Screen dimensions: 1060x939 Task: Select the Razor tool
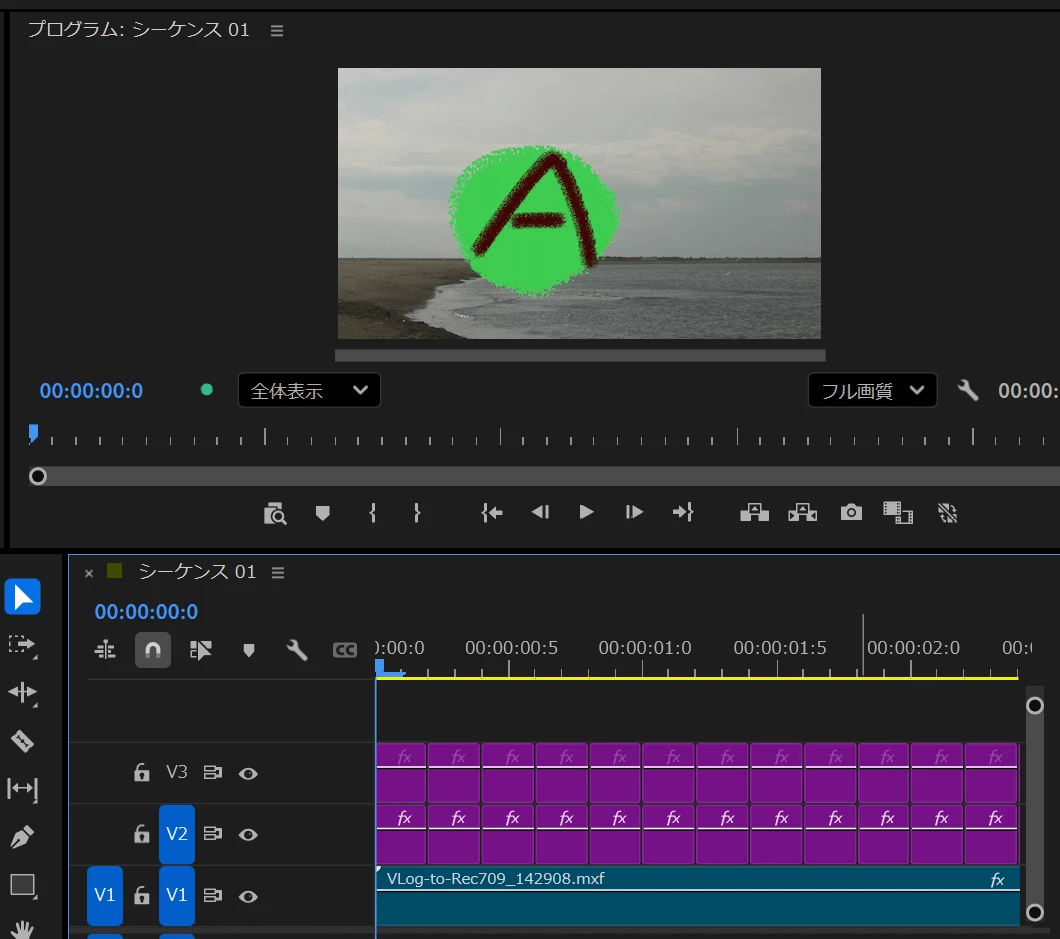point(22,741)
